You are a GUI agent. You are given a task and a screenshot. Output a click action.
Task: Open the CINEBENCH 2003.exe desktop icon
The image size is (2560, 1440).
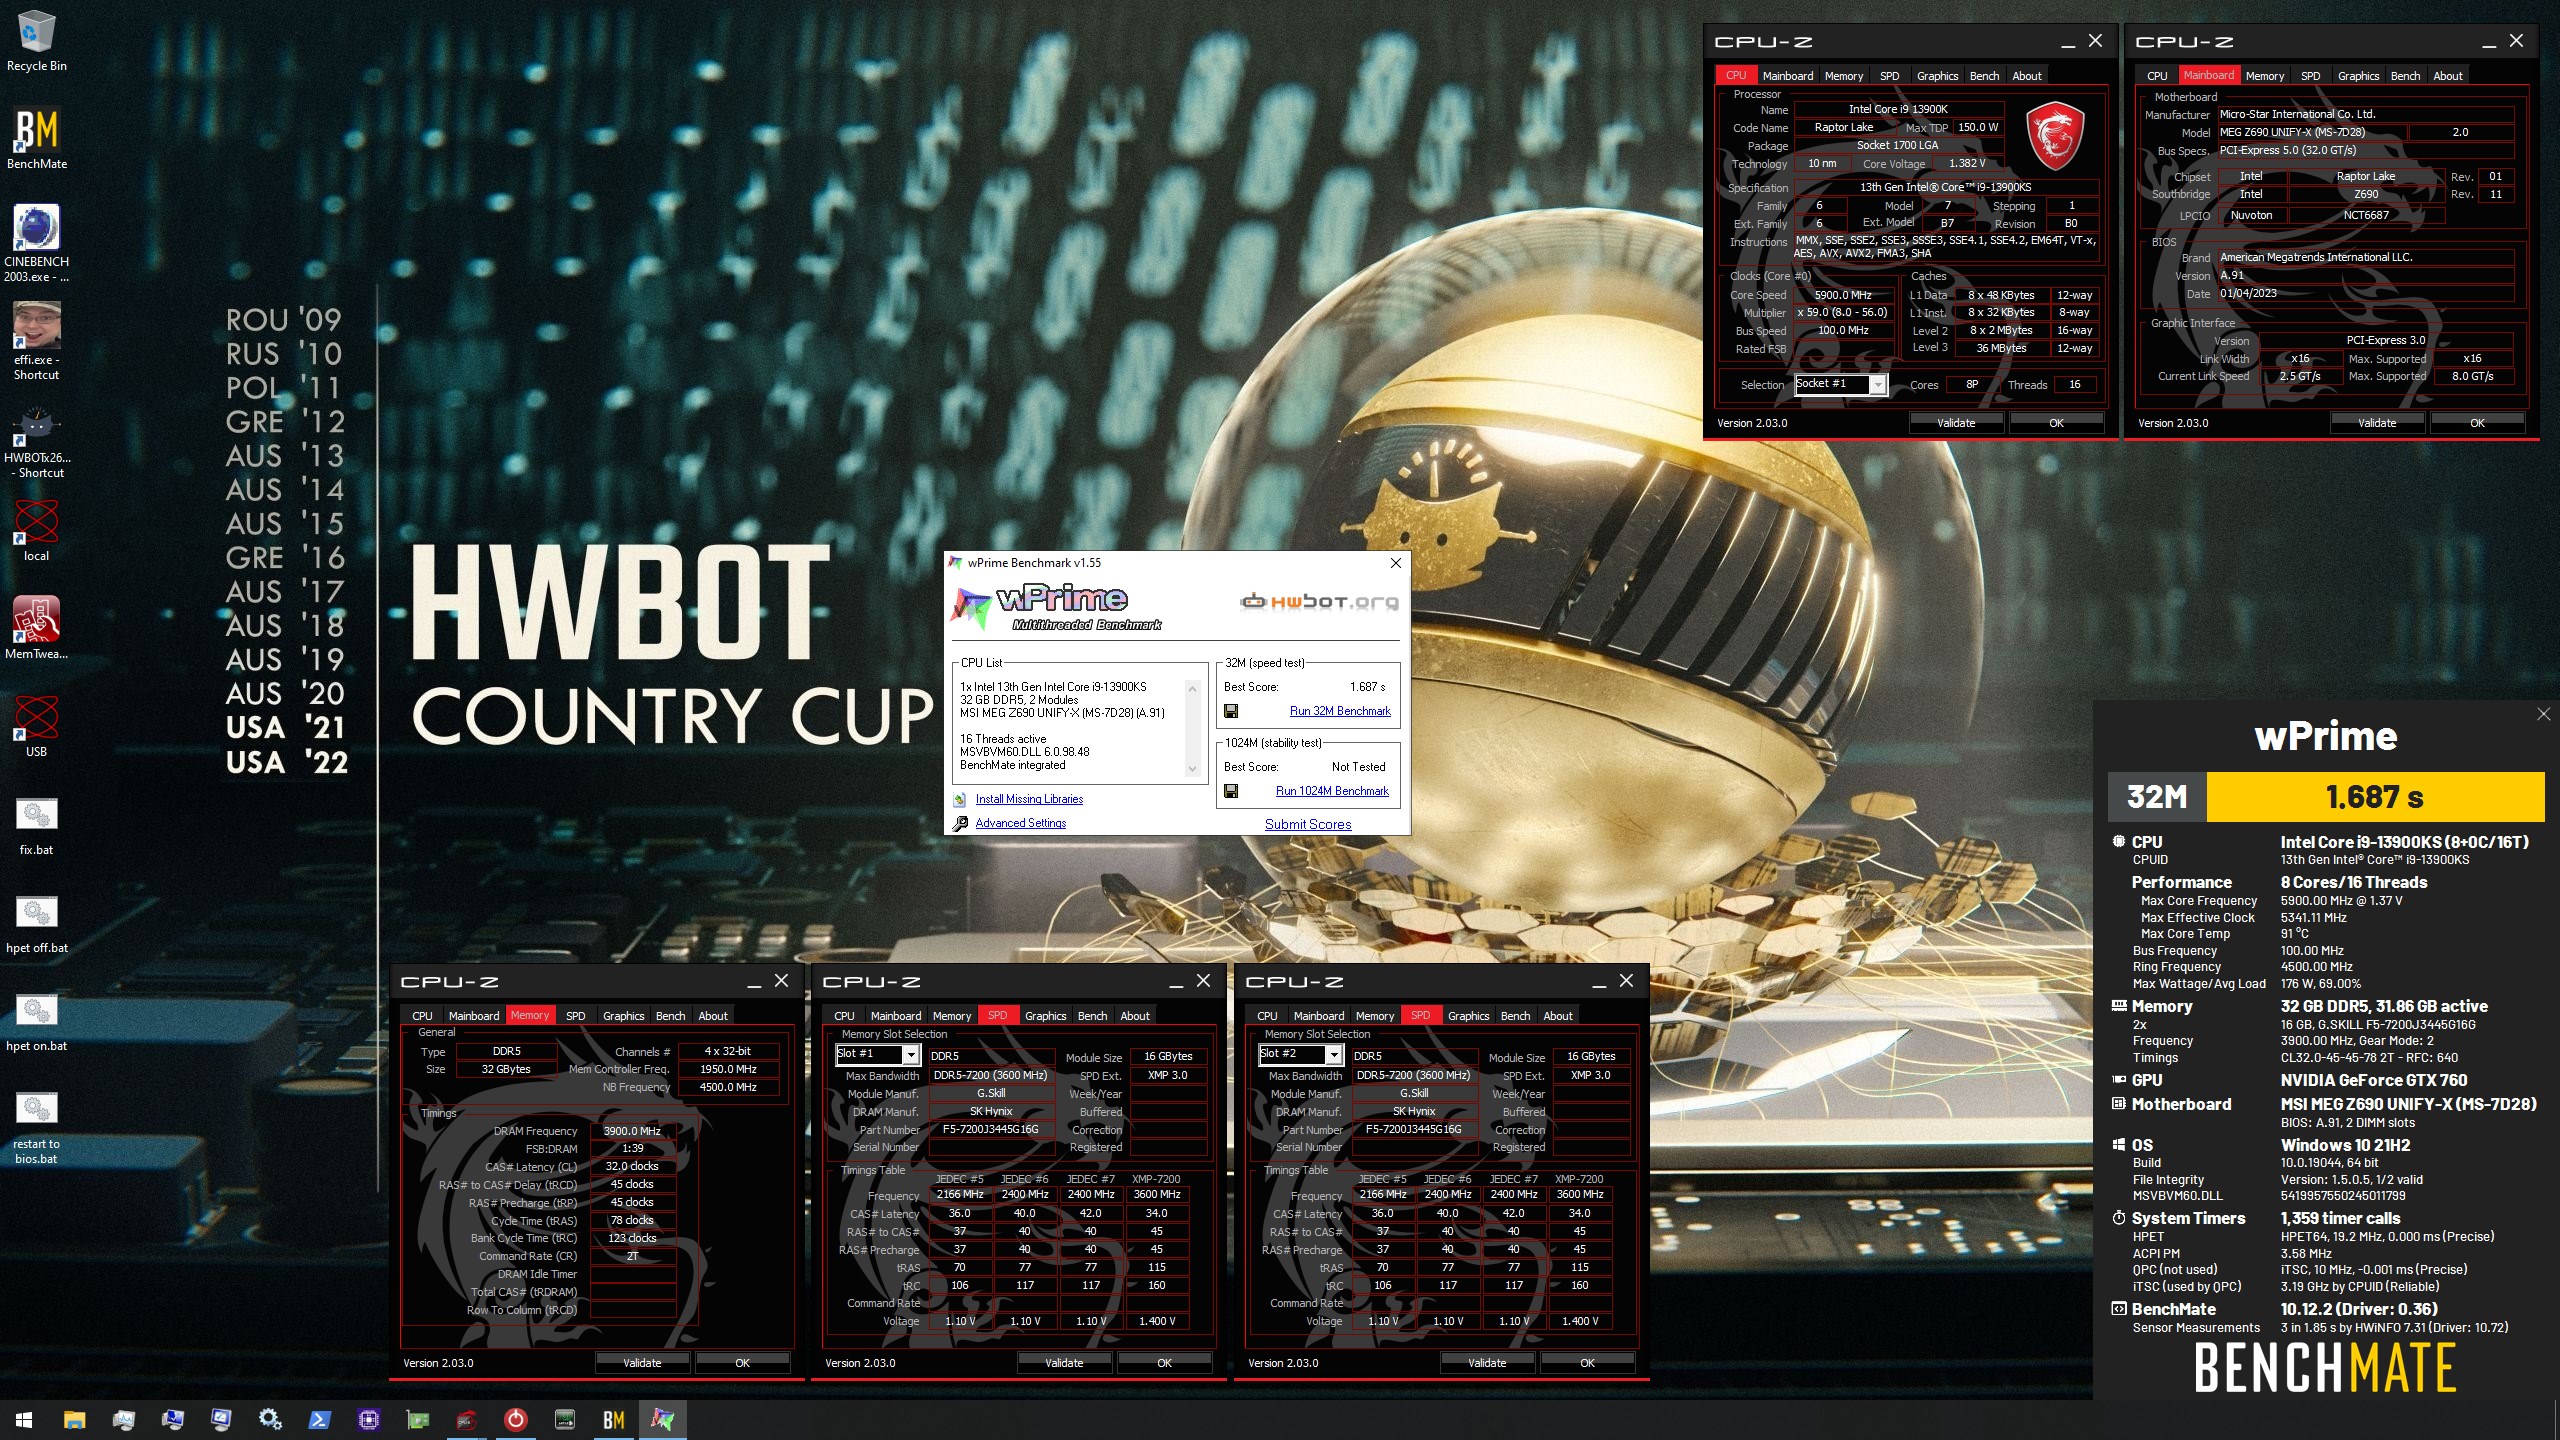coord(36,244)
